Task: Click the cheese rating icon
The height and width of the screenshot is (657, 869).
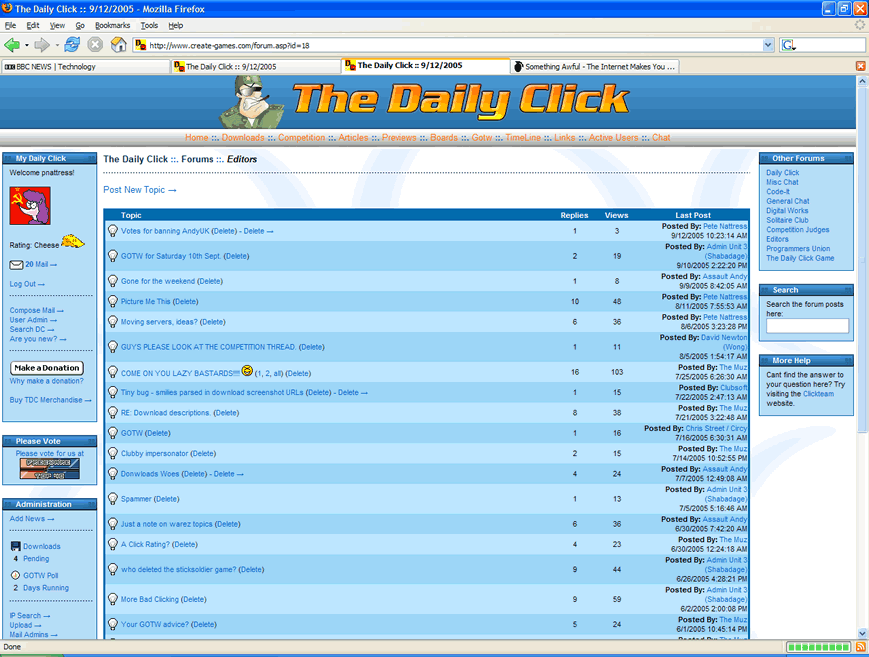Action: tap(73, 241)
